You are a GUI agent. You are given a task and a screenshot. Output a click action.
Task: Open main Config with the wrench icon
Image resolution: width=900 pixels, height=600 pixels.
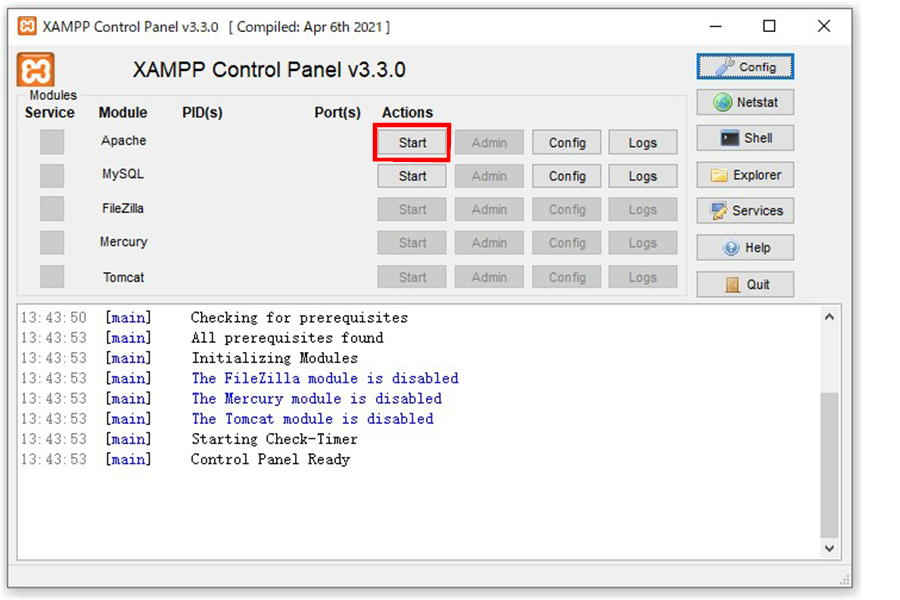point(745,67)
